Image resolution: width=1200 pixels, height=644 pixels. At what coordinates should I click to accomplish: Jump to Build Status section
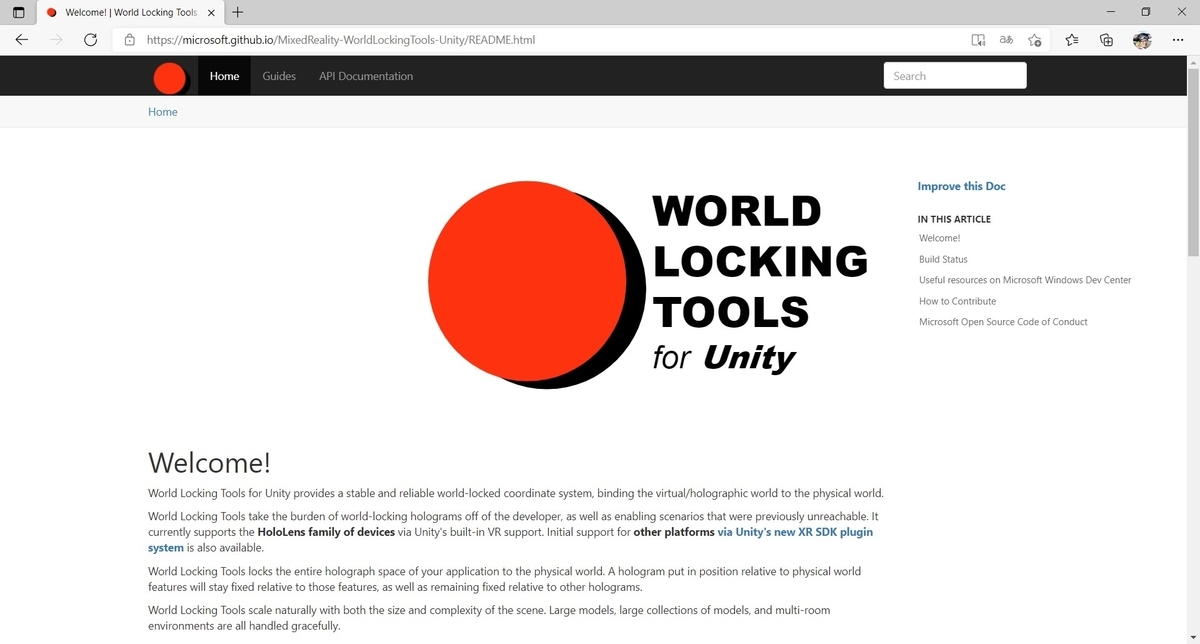click(942, 259)
